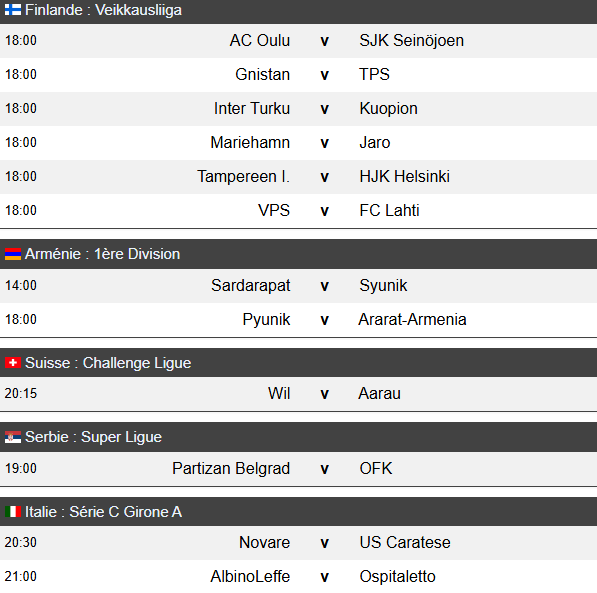Image resolution: width=597 pixels, height=593 pixels.
Task: Open the Serbie : Super Ligue header
Action: pos(298,437)
